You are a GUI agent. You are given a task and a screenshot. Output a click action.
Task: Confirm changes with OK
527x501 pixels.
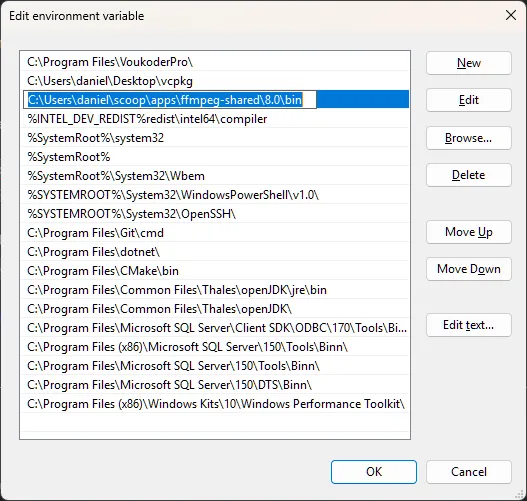click(x=374, y=472)
